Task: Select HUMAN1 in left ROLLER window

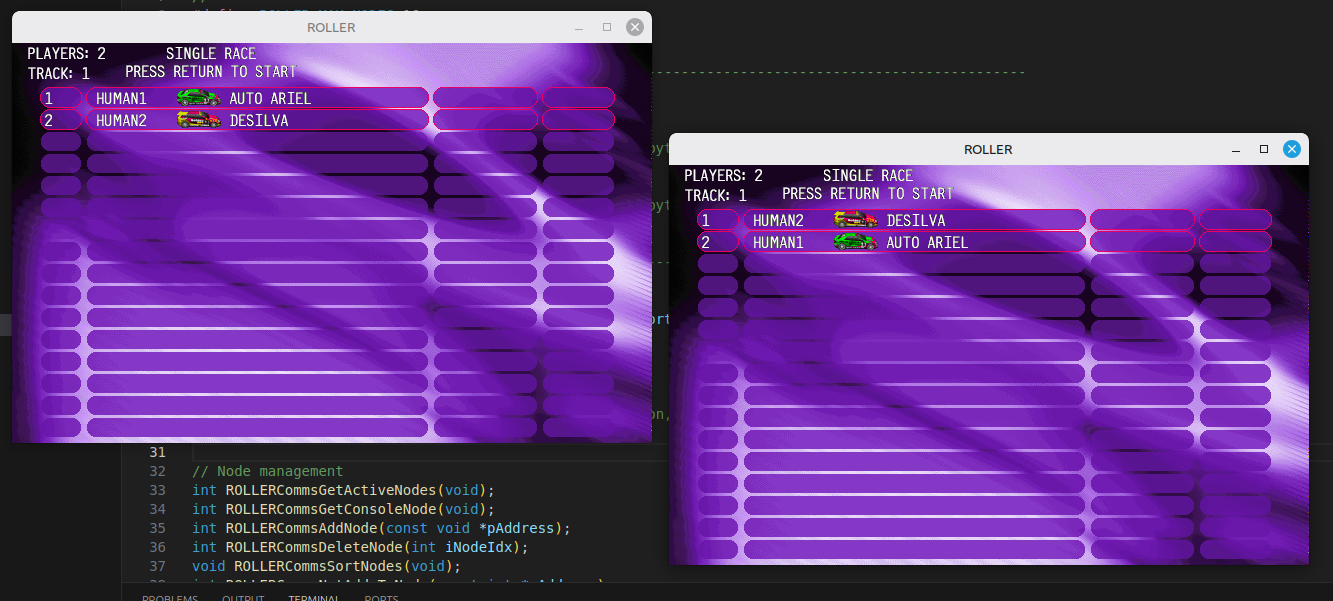Action: (x=121, y=99)
